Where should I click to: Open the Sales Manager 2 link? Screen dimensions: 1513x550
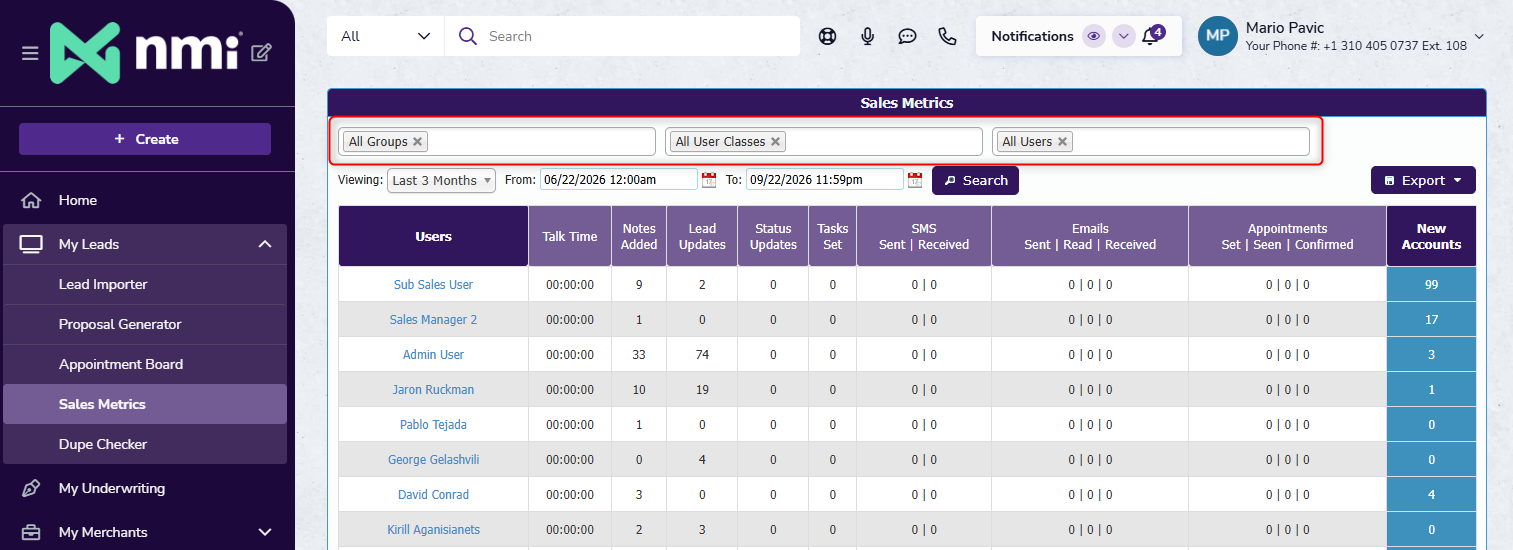click(x=433, y=320)
